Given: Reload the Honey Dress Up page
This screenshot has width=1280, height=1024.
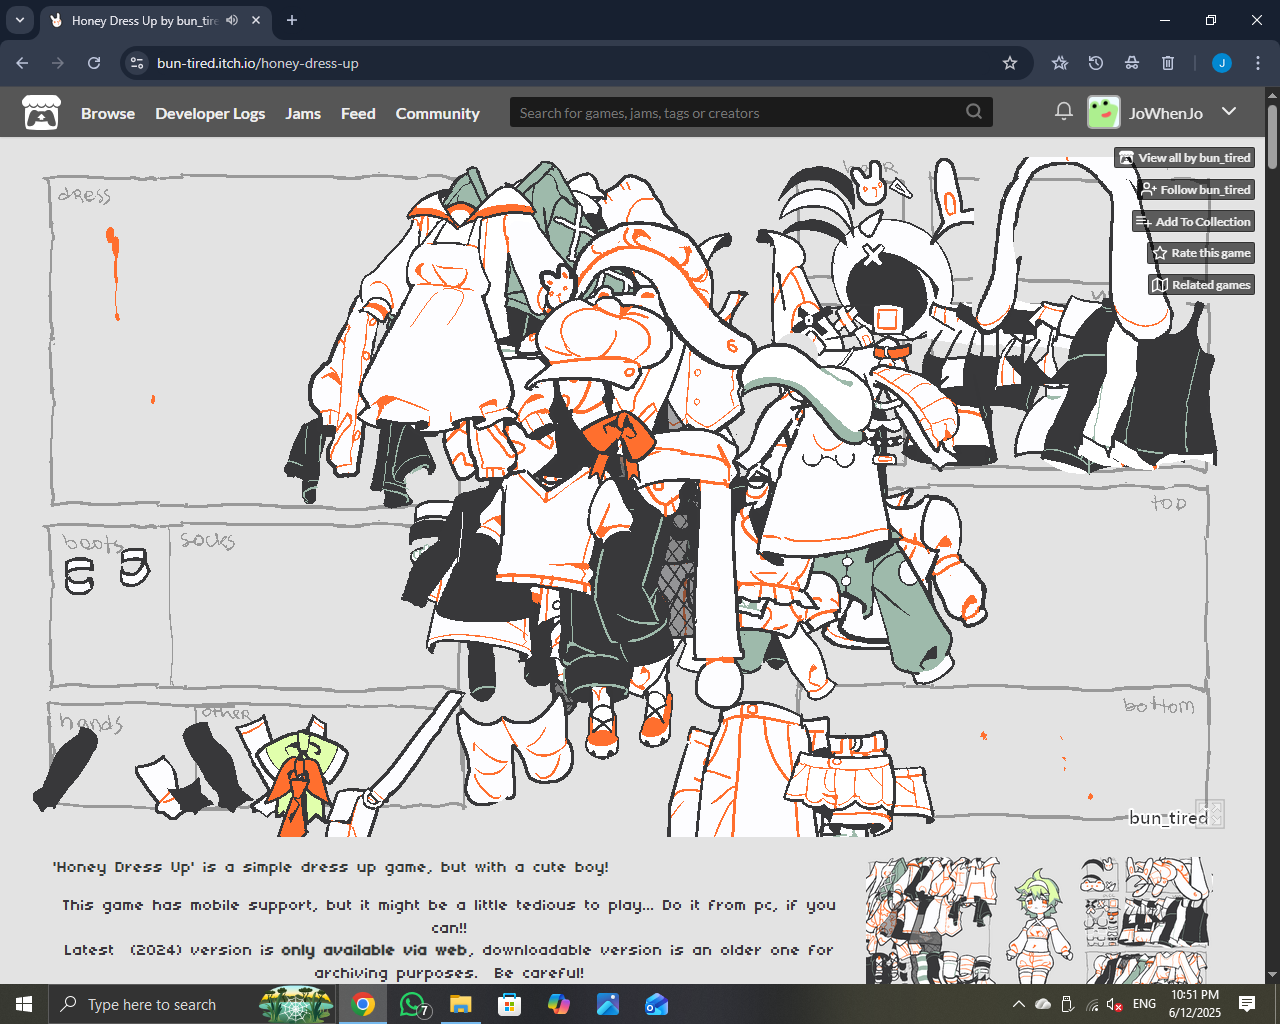Looking at the screenshot, I should [94, 63].
